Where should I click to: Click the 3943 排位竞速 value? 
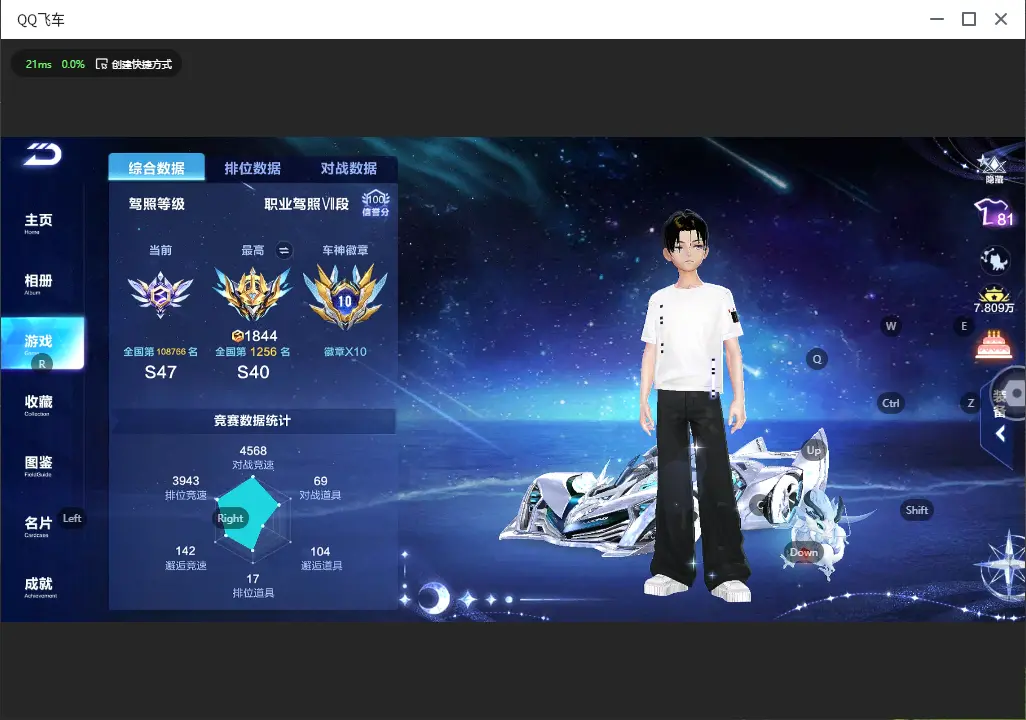pos(186,488)
